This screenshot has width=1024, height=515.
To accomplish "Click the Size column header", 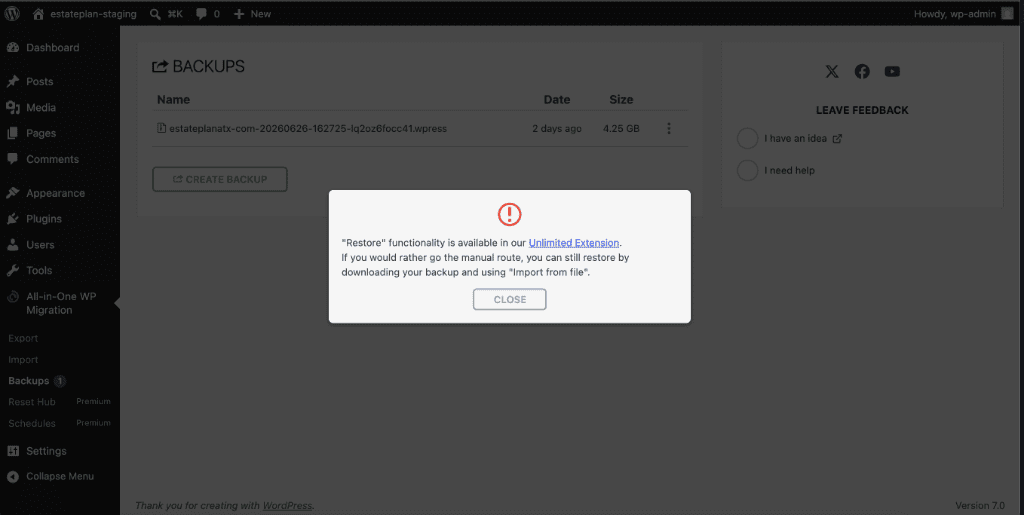I will [x=621, y=100].
